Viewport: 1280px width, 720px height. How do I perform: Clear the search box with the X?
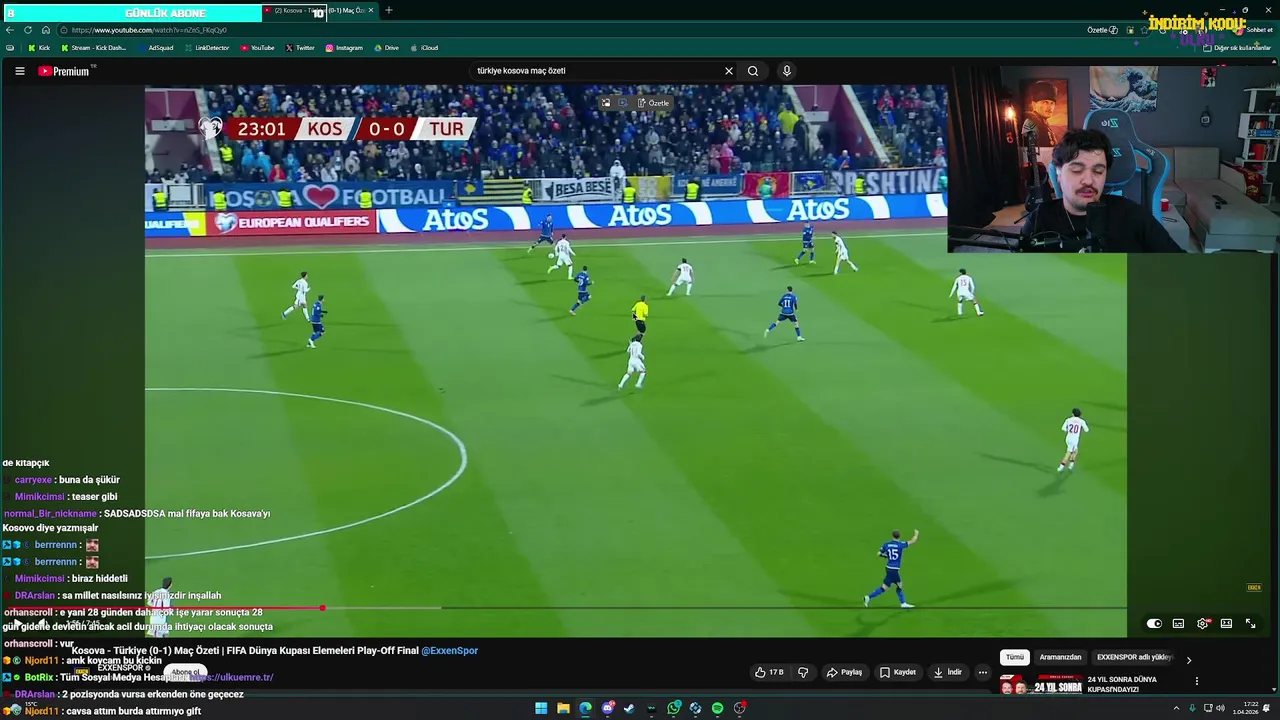pos(729,71)
